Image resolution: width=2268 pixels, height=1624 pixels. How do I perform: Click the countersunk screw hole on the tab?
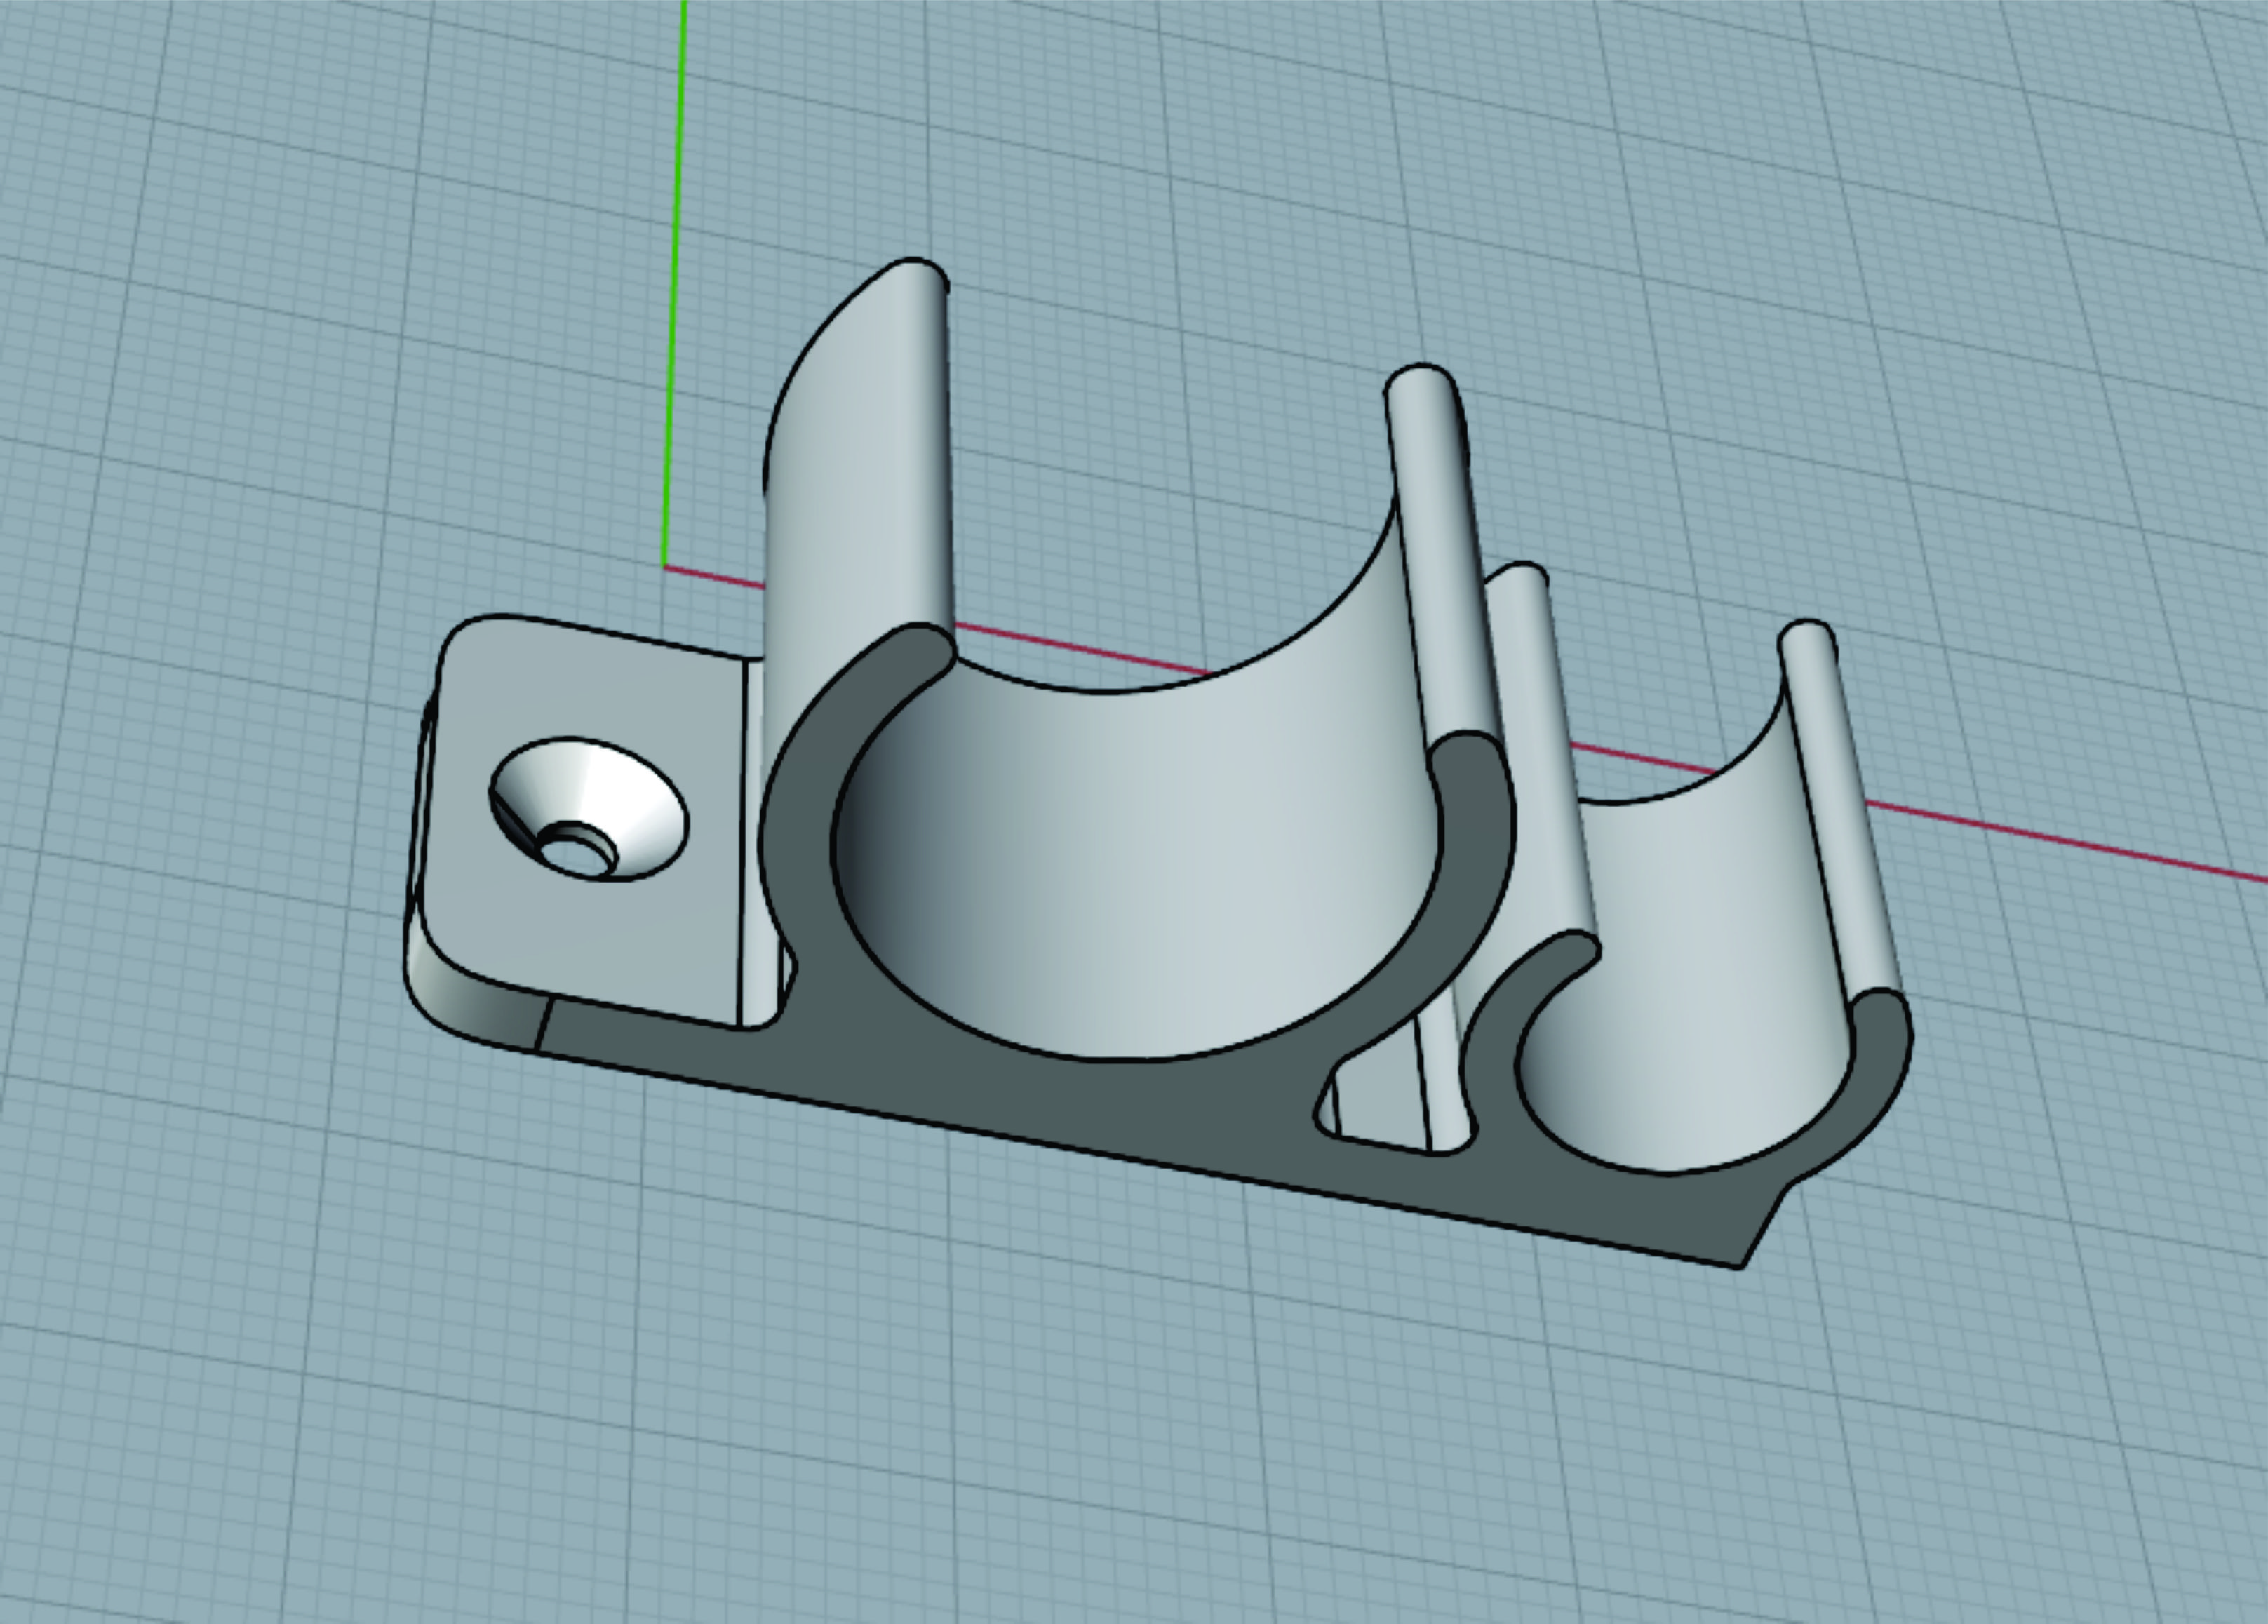[588, 810]
